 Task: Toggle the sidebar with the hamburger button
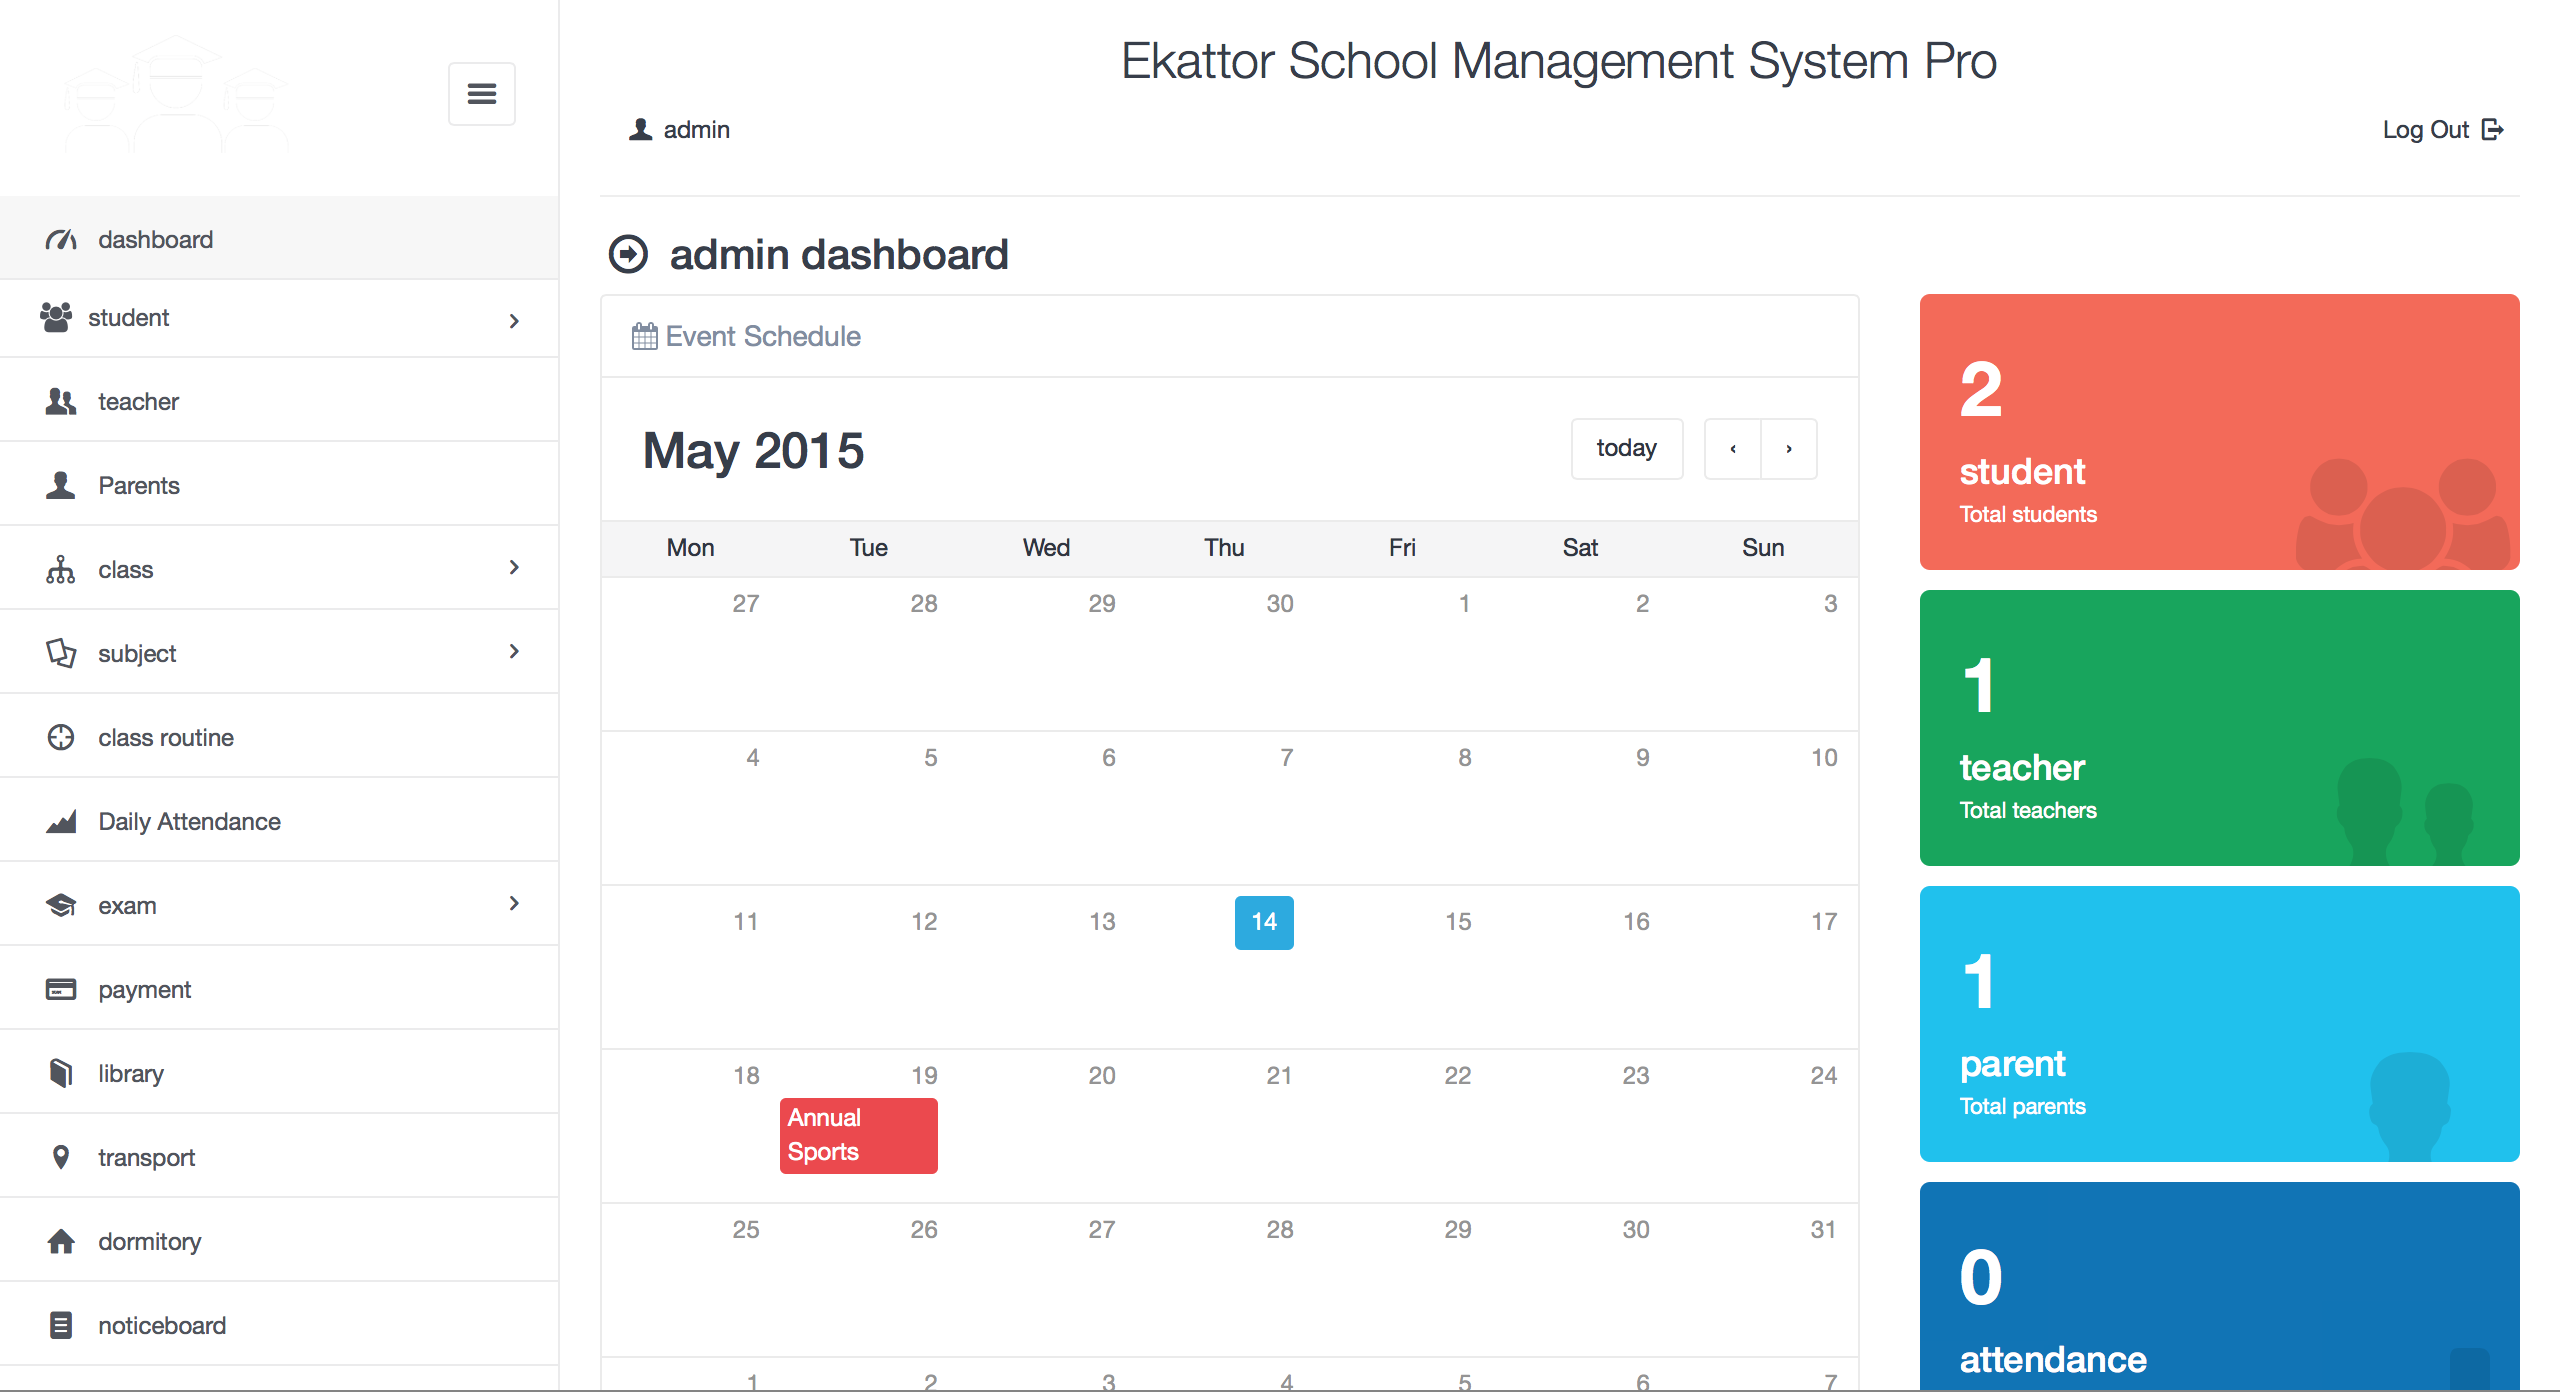pyautogui.click(x=481, y=93)
